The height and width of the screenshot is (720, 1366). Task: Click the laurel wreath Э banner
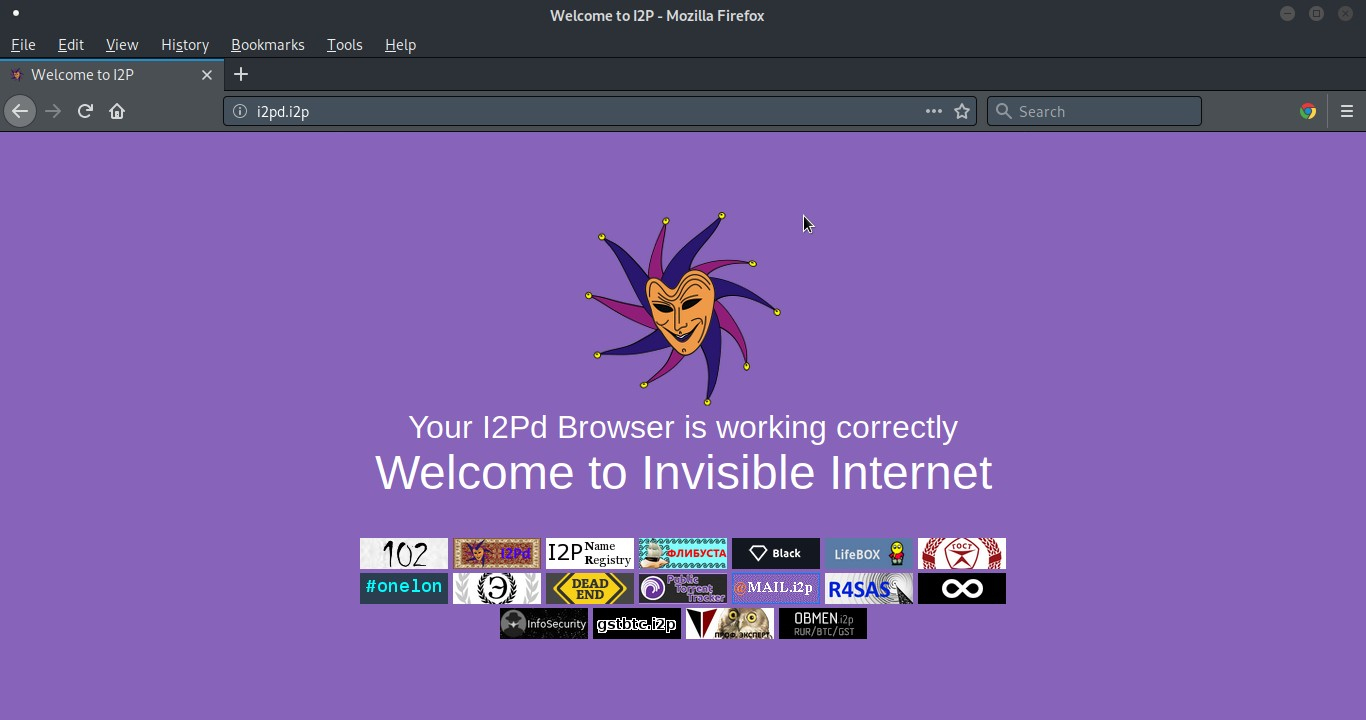497,588
